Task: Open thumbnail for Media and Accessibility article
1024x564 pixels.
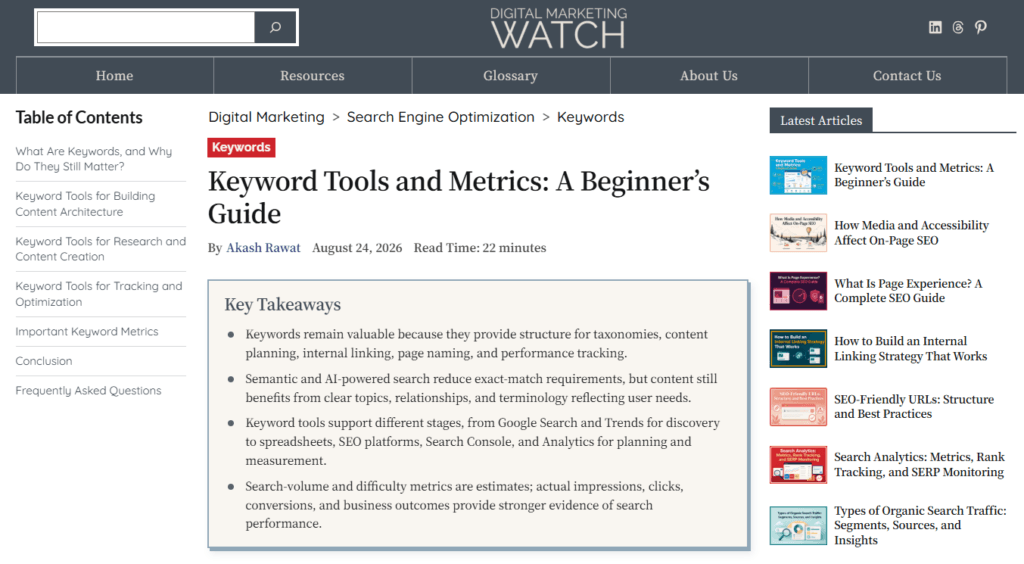Action: coord(798,232)
